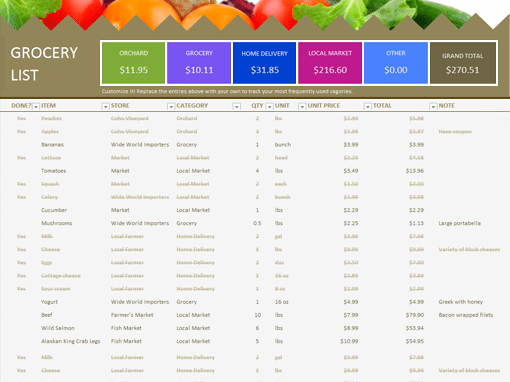Open the UNIT PRICE filter dropdown
Image resolution: width=510 pixels, height=382 pixels.
click(x=367, y=106)
